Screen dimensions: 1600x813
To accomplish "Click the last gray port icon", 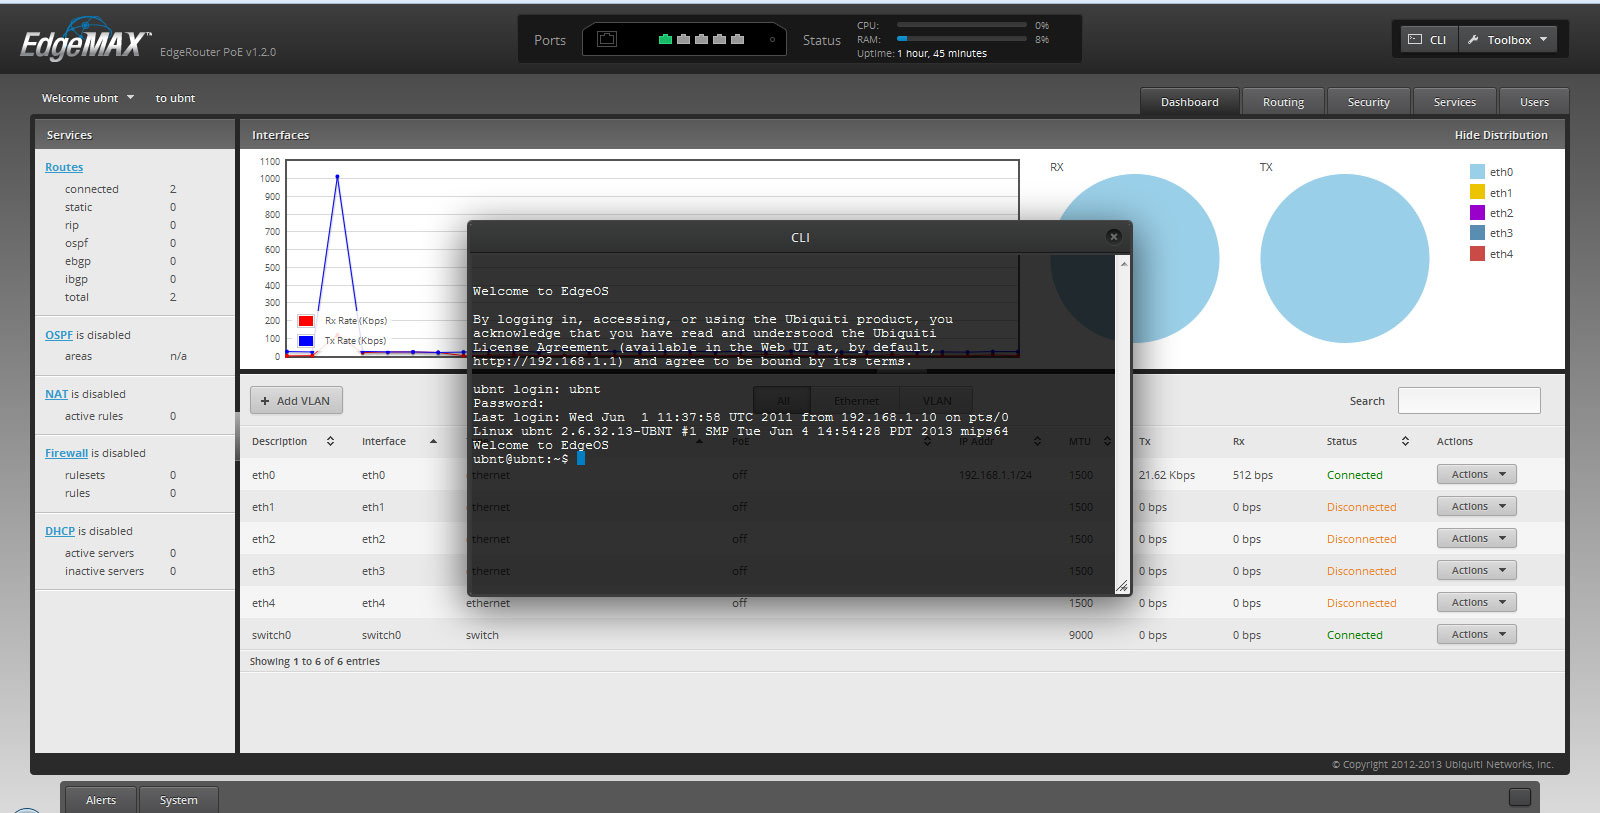I will point(738,40).
